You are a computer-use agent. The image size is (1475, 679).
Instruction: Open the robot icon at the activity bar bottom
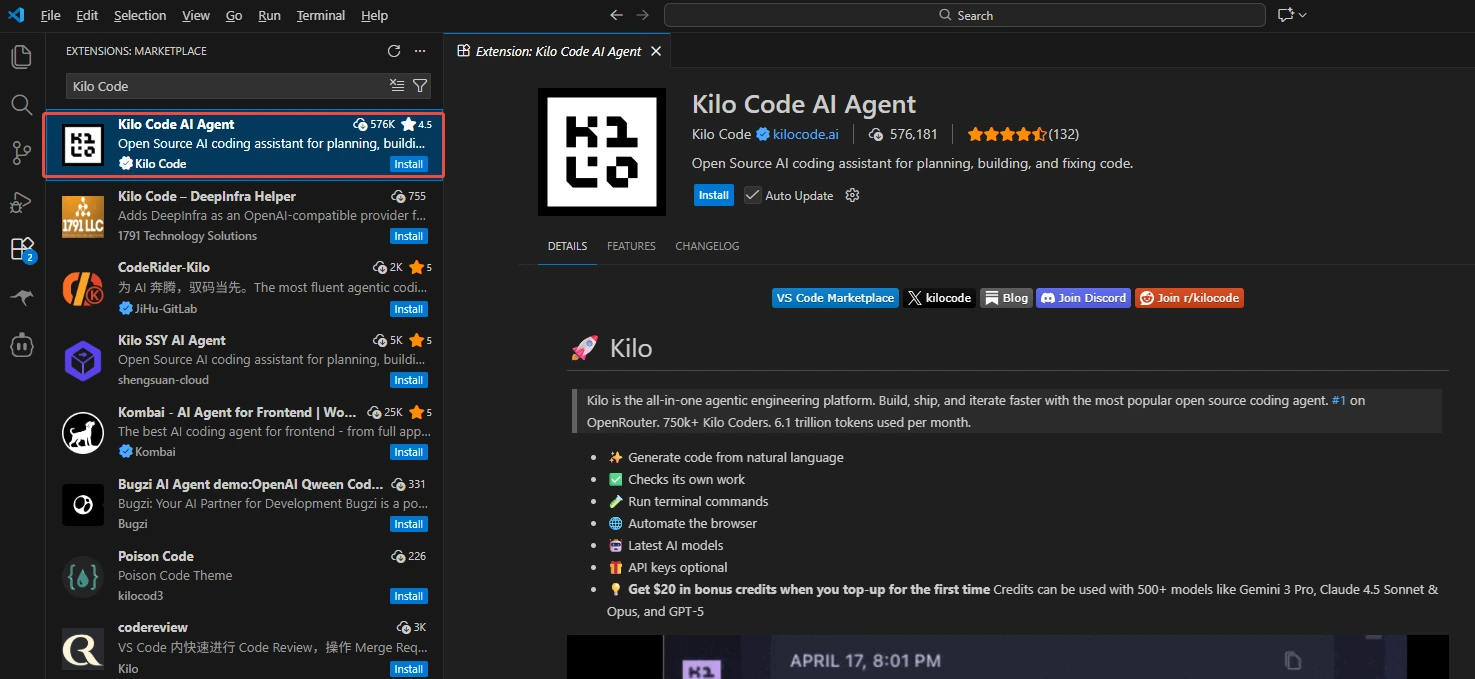[x=21, y=345]
